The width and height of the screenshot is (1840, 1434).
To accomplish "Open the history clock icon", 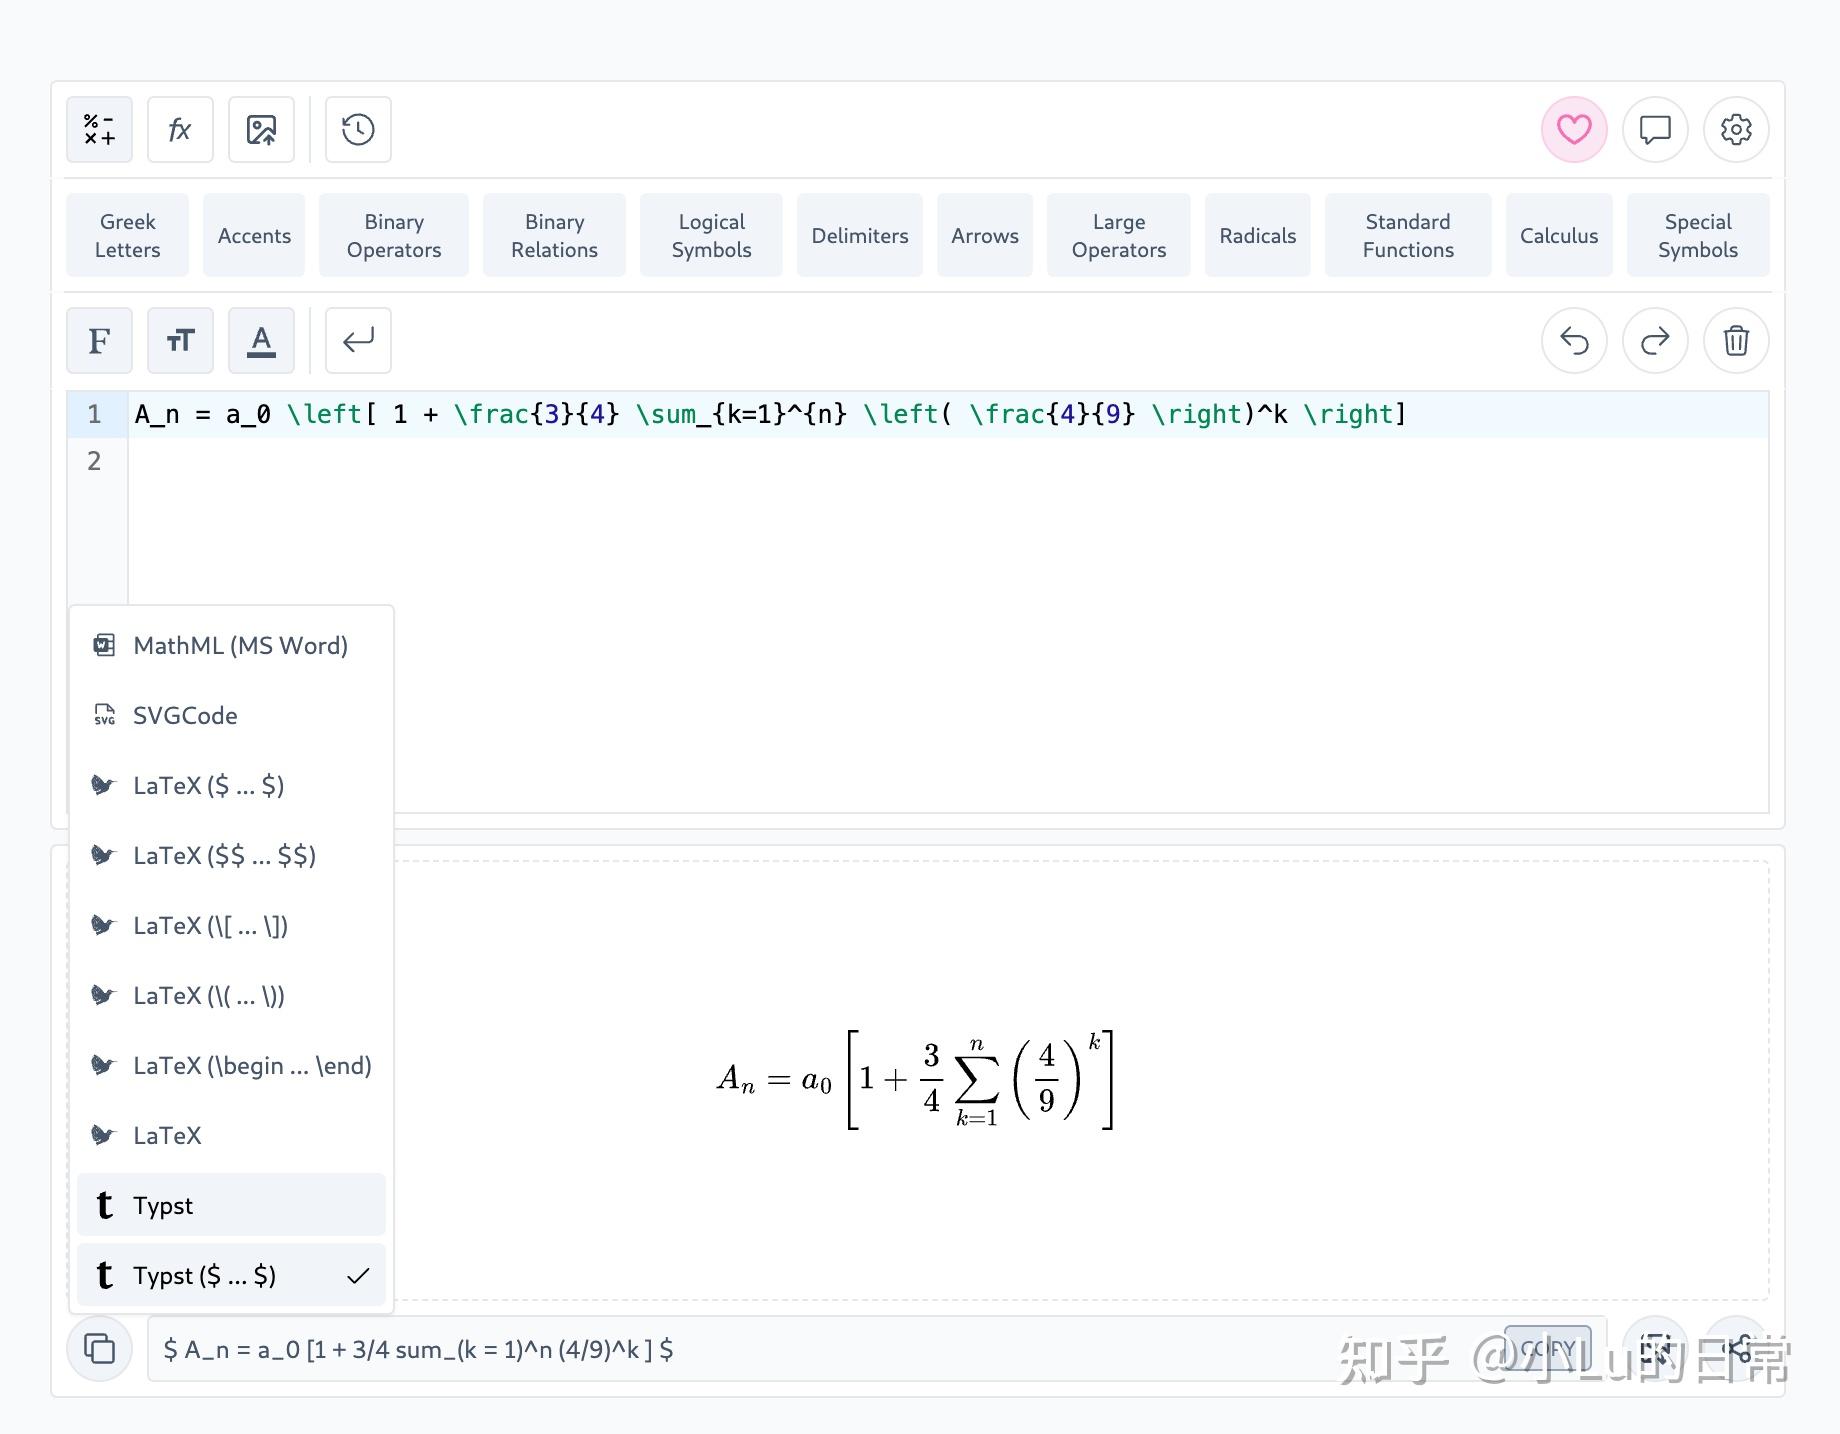I will 358,130.
